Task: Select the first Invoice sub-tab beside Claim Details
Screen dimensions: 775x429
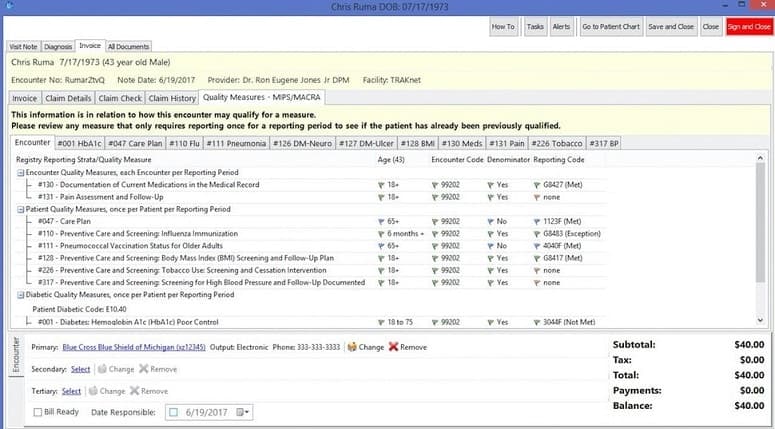Action: pyautogui.click(x=25, y=98)
